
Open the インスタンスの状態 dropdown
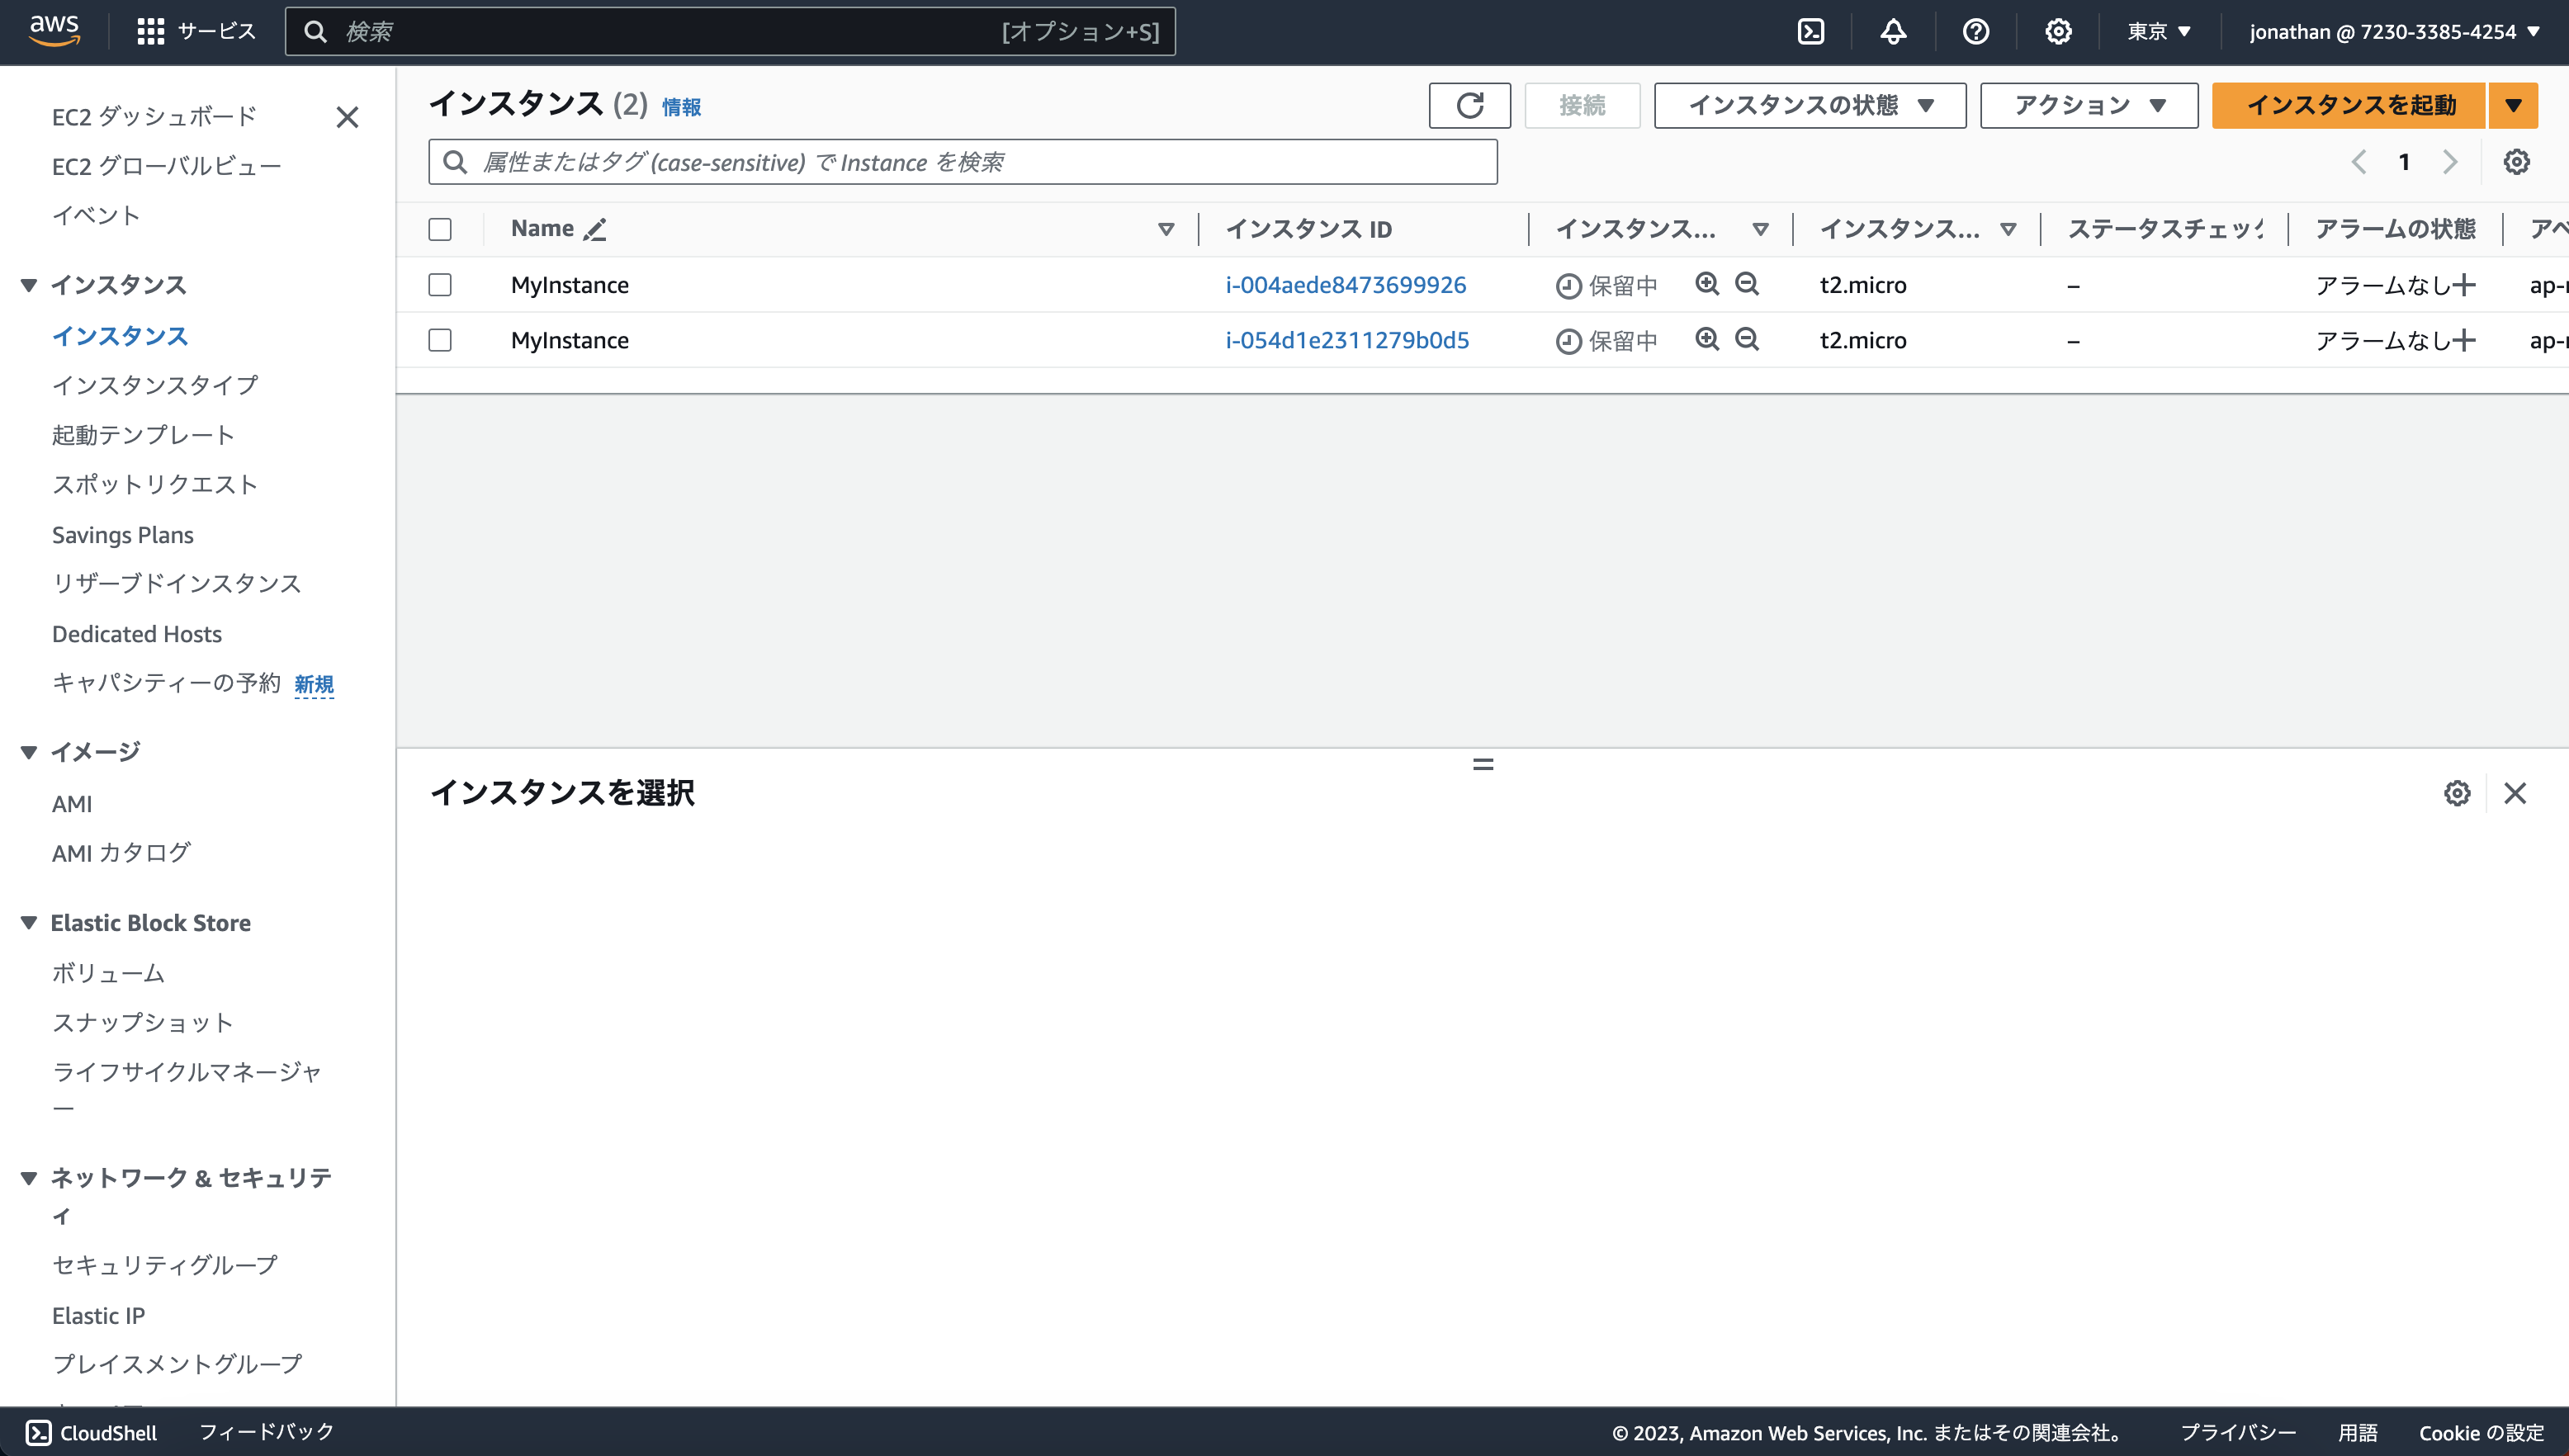click(x=1810, y=105)
